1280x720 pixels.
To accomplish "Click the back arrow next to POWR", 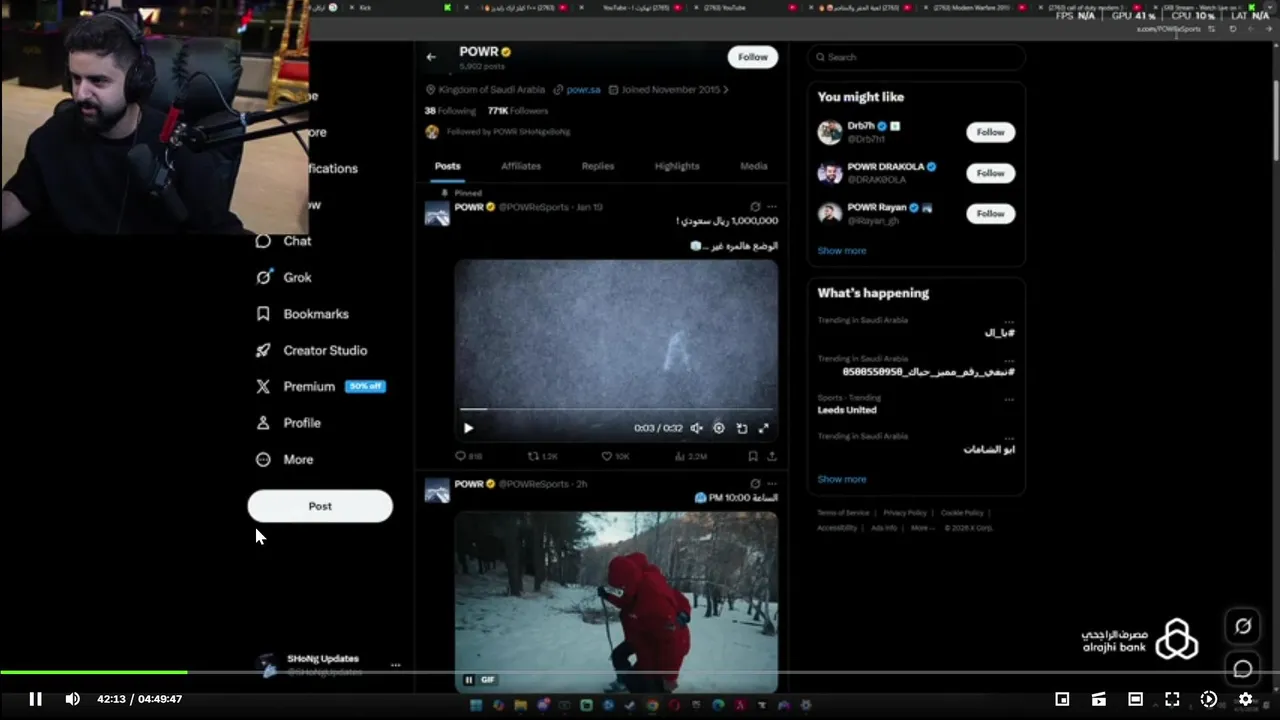I will pos(431,57).
